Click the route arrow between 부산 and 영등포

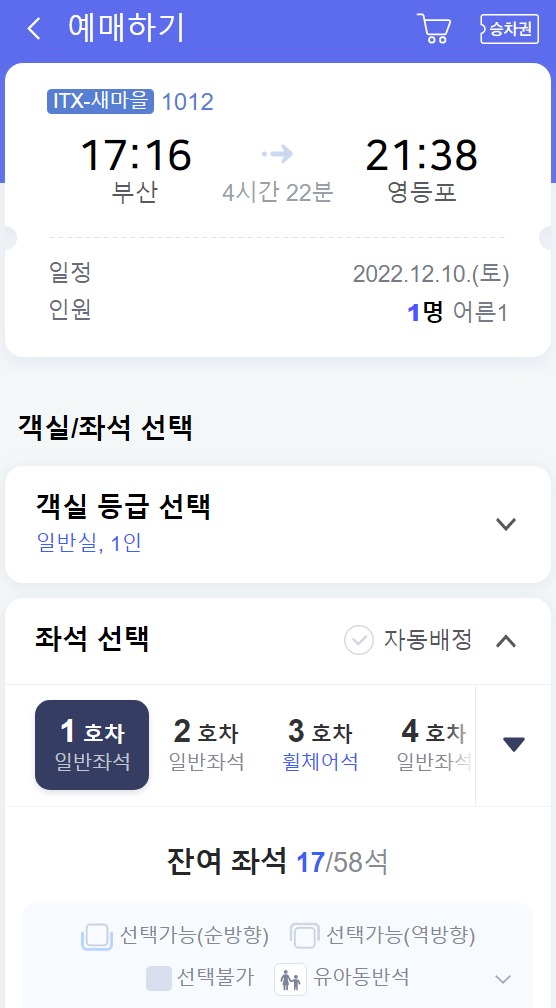coord(278,154)
